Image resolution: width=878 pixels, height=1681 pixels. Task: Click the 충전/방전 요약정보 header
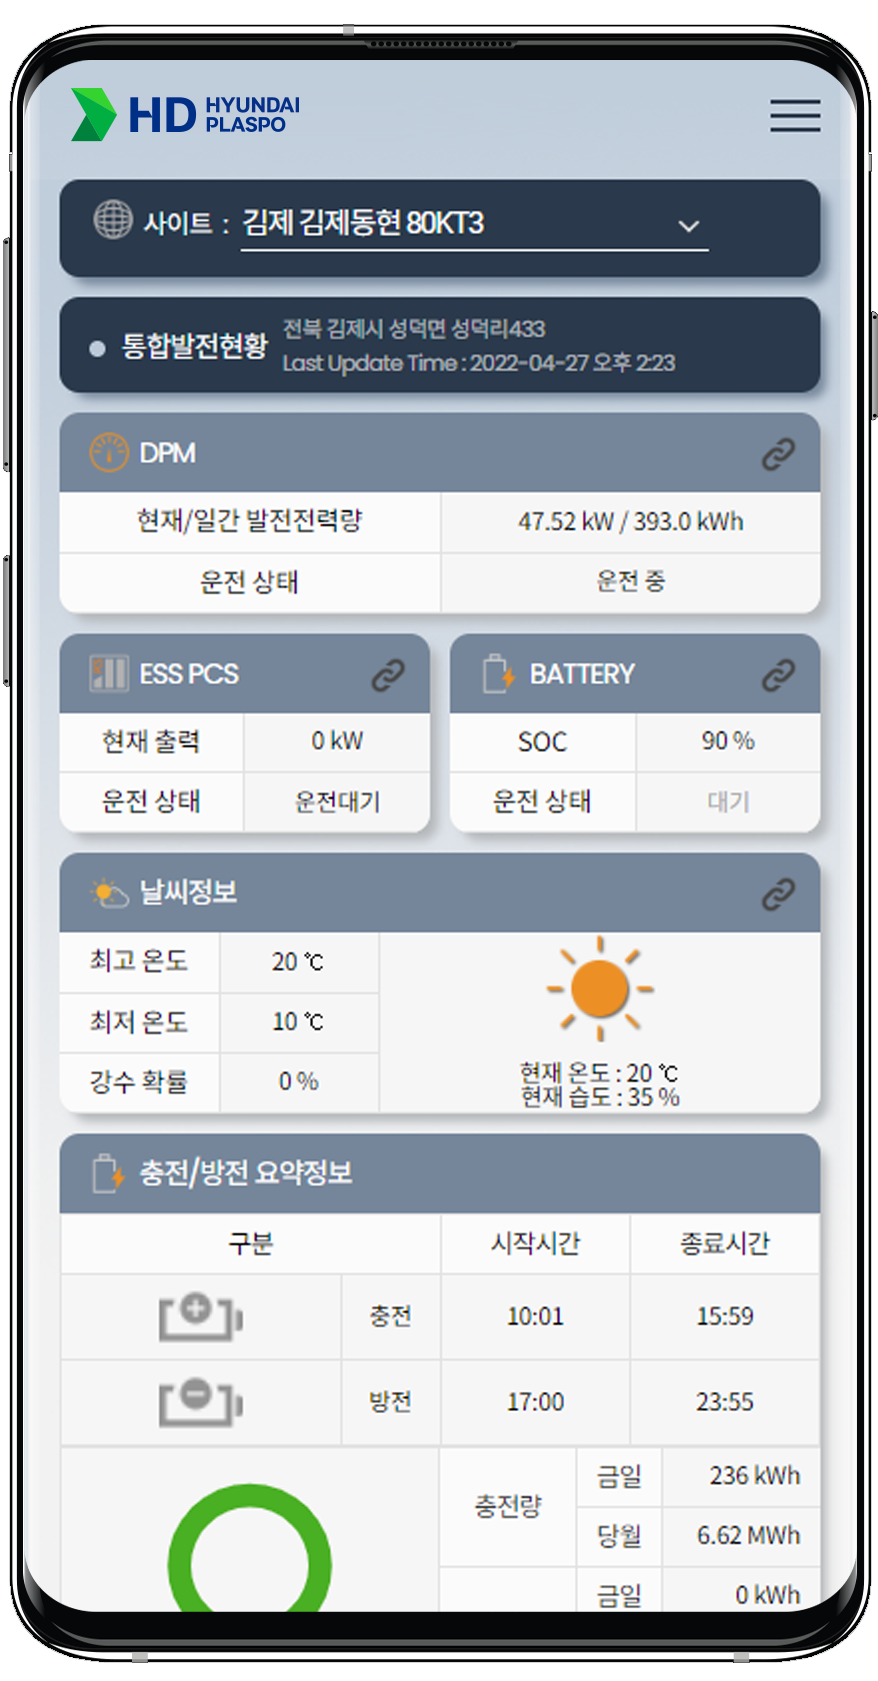tap(245, 1173)
